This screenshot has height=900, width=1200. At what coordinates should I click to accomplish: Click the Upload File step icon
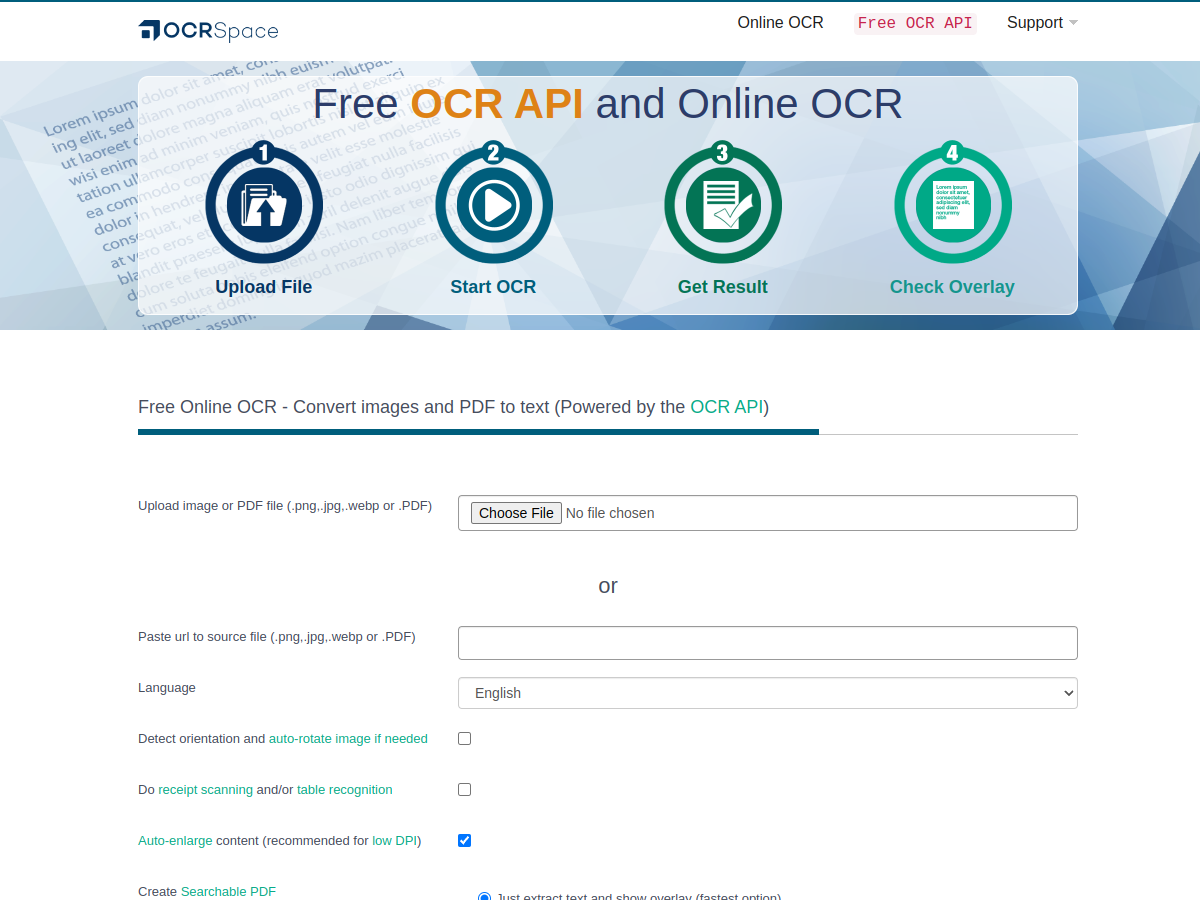pos(264,204)
